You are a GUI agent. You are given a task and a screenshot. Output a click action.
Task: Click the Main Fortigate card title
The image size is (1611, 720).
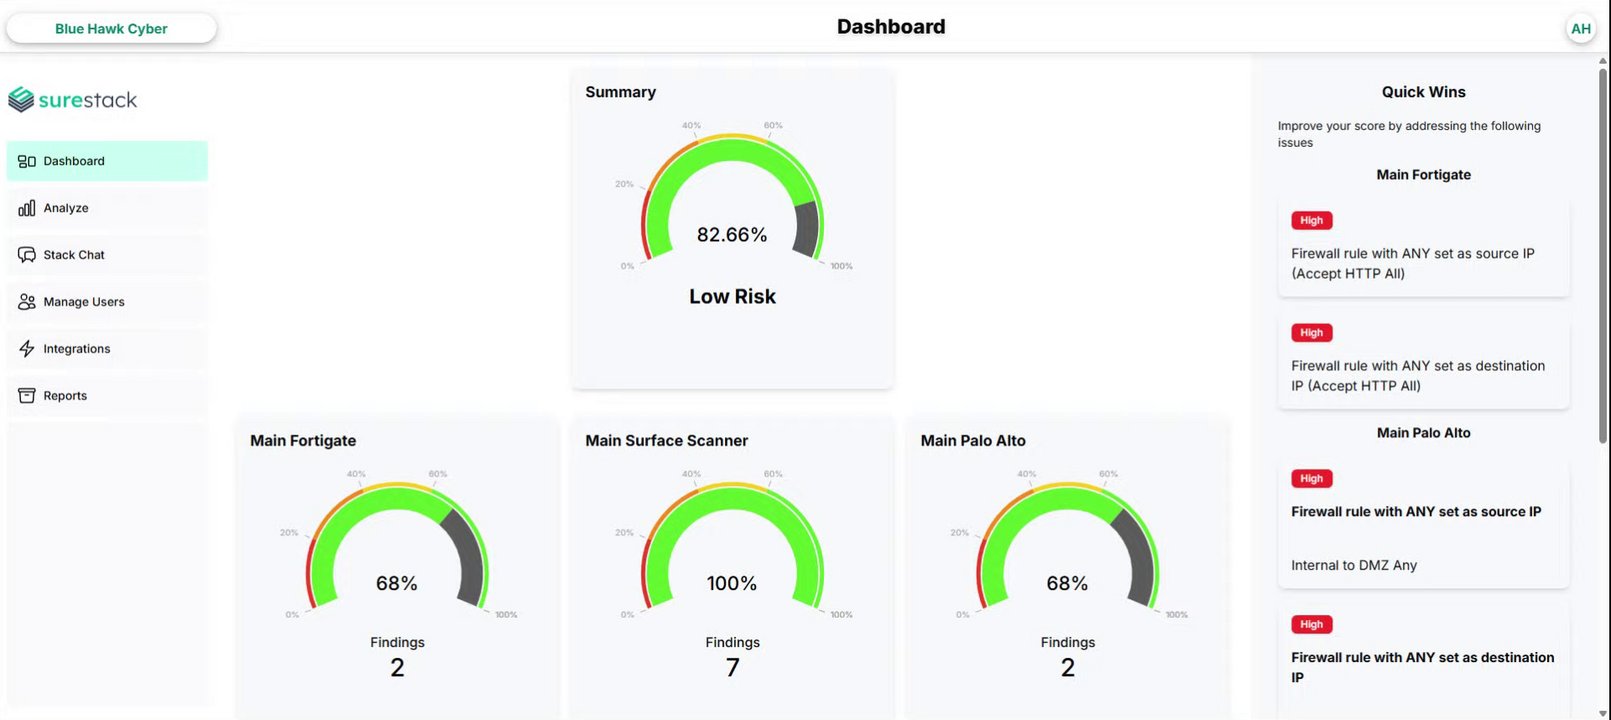pyautogui.click(x=303, y=441)
